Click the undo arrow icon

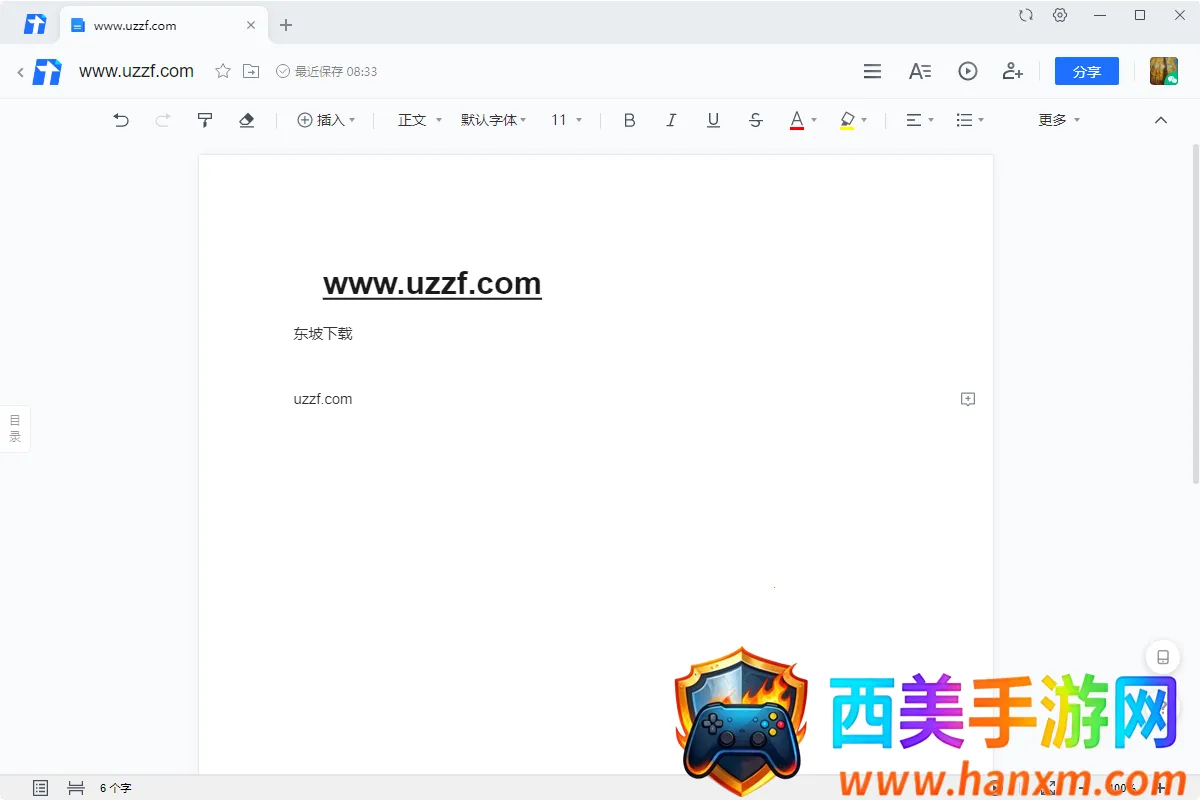(121, 120)
